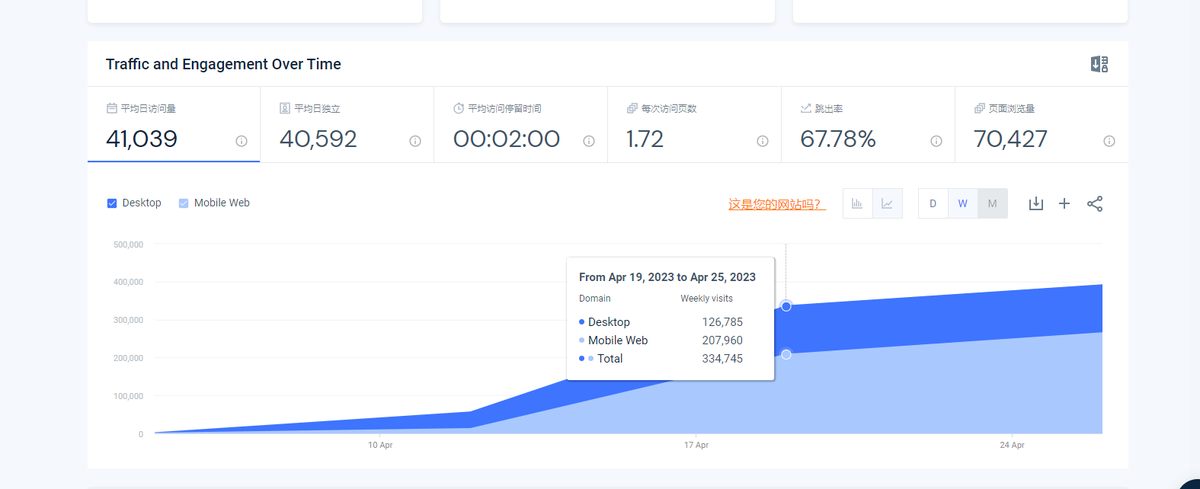Open the 页面浏览量 metric tab
This screenshot has width=1200, height=489.
1041,124
